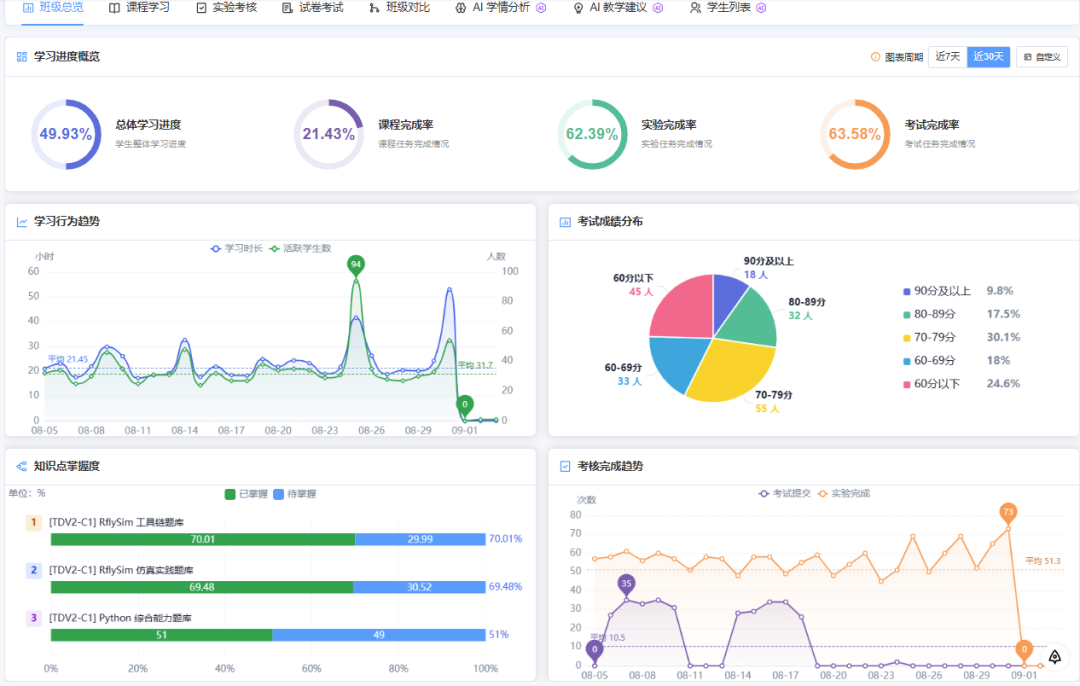Screen dimensions: 1080x686
Task: Click the people icon beside 学生列表
Action: pos(696,8)
